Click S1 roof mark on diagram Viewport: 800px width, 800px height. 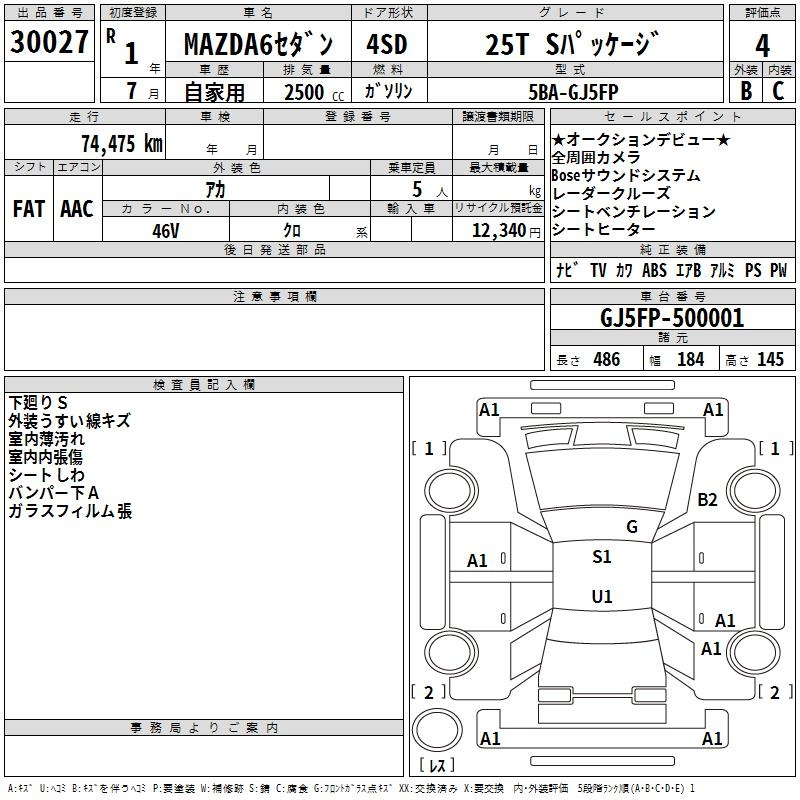(602, 557)
